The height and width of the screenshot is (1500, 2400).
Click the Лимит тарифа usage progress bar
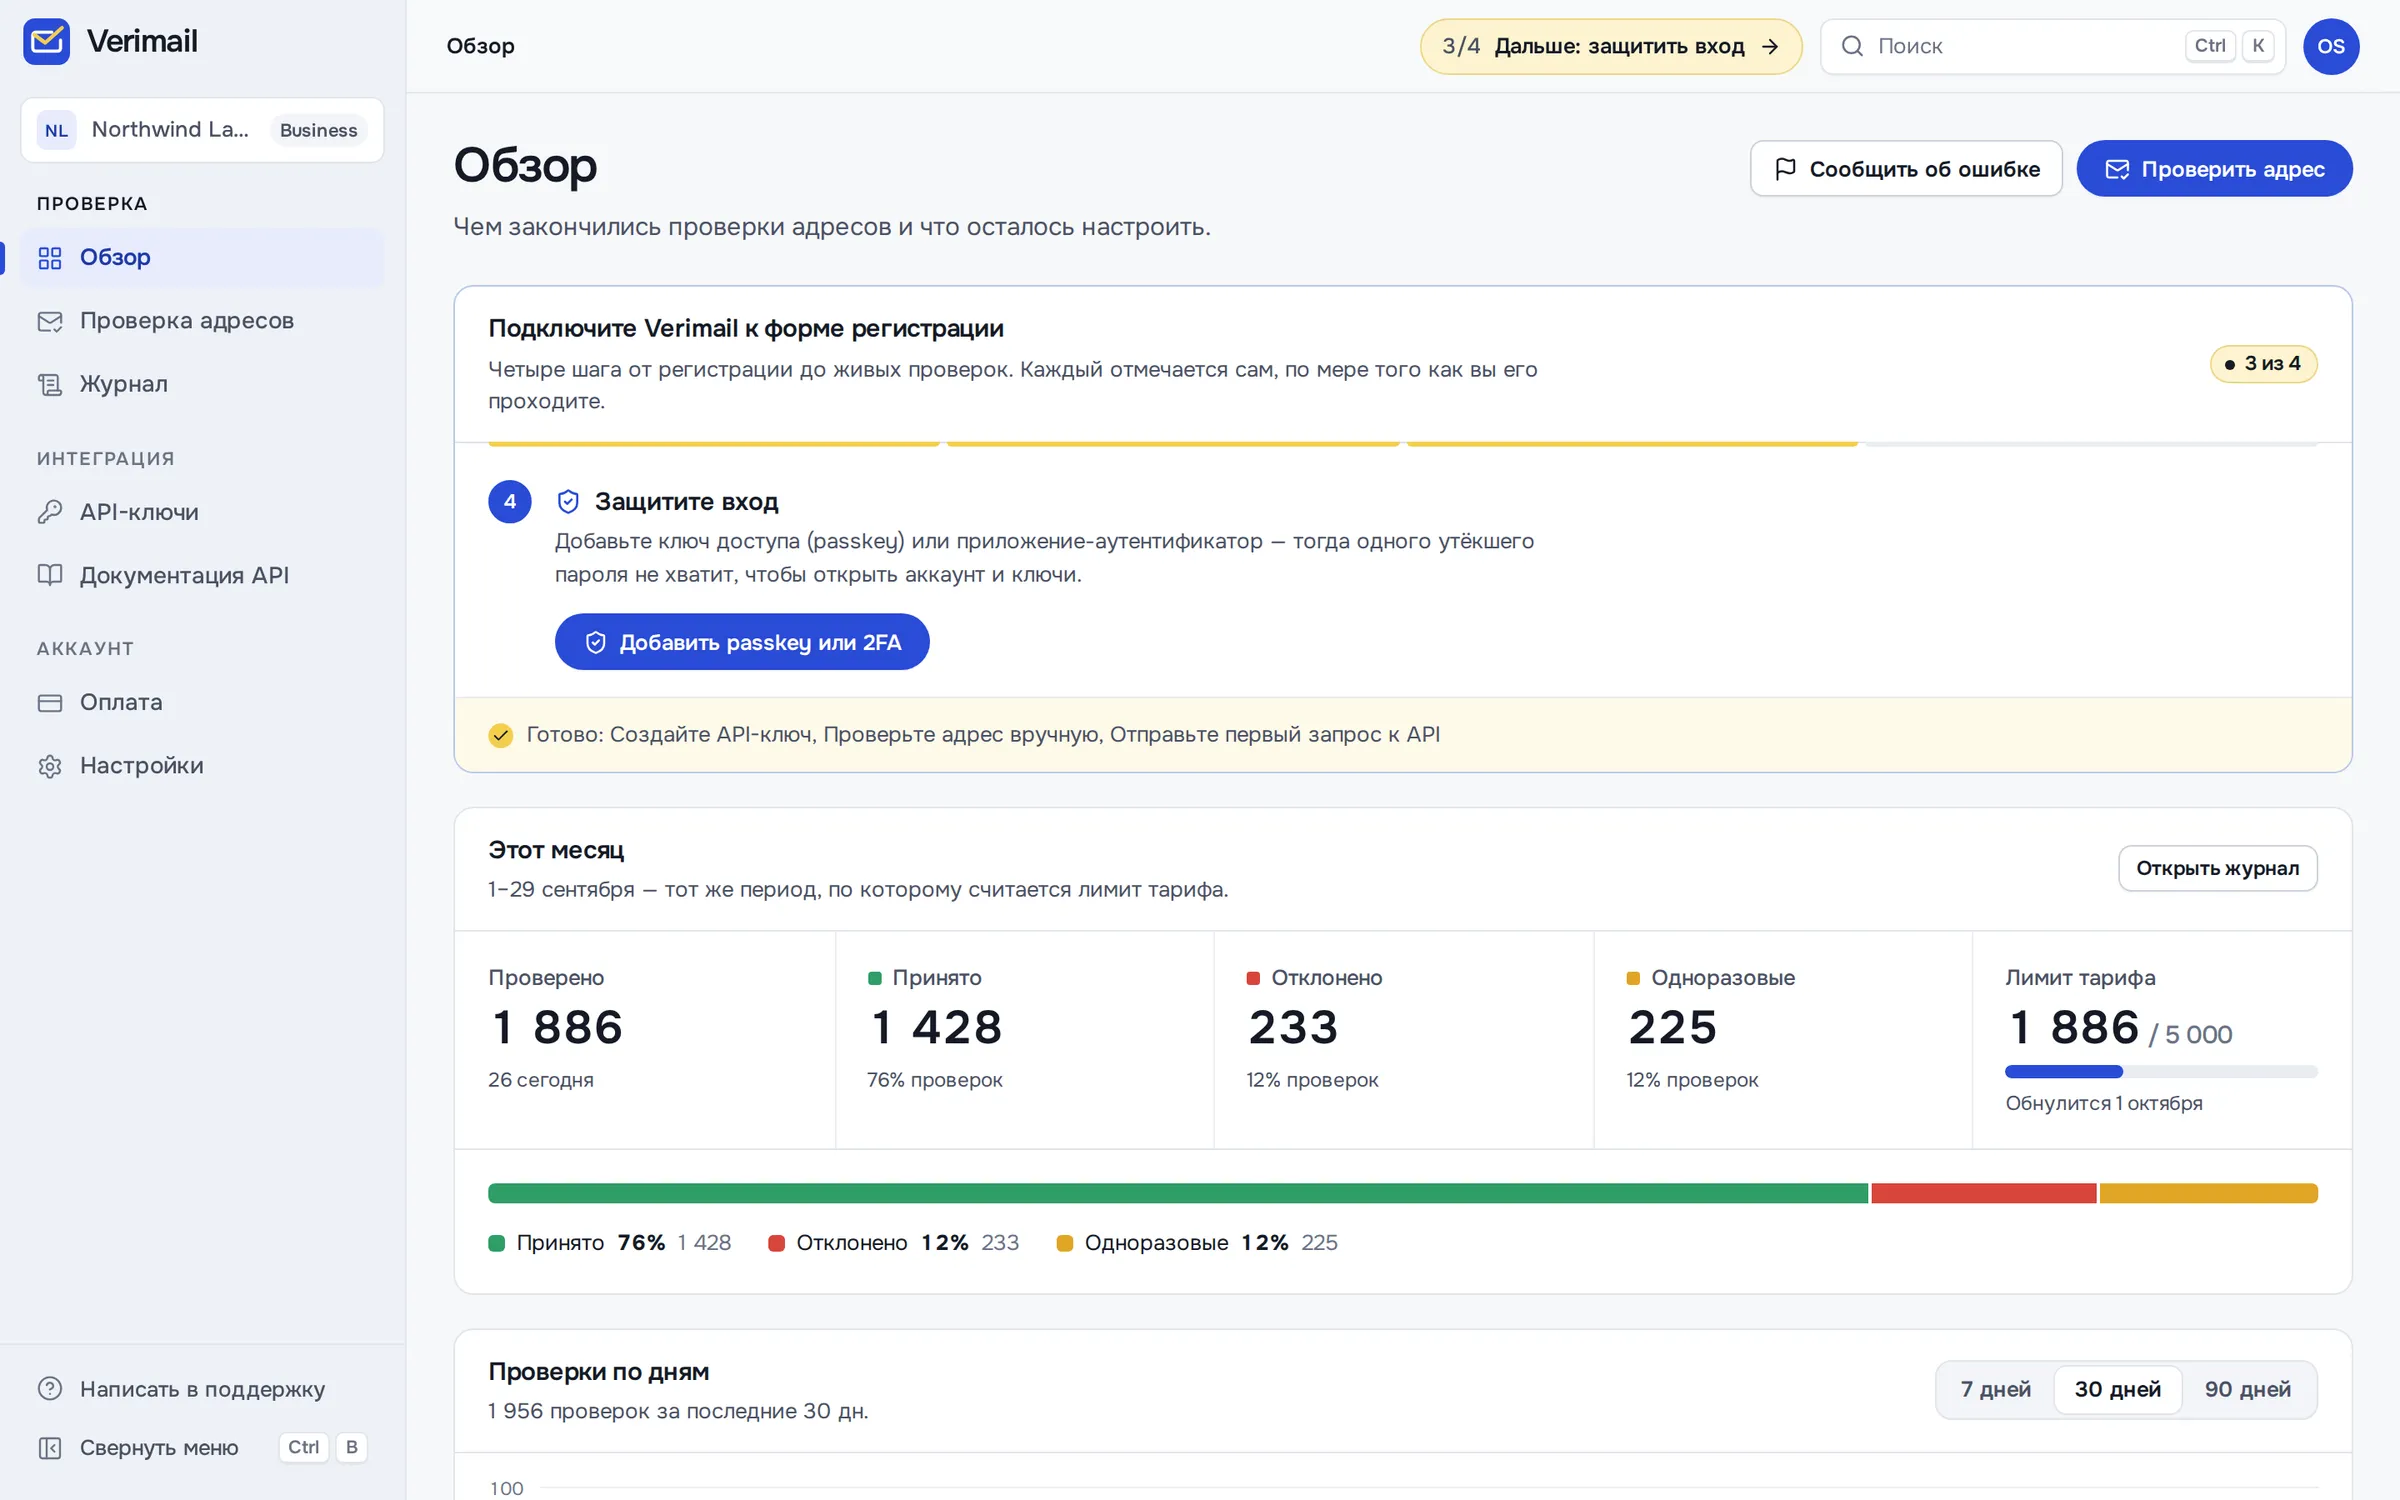(x=2161, y=1072)
